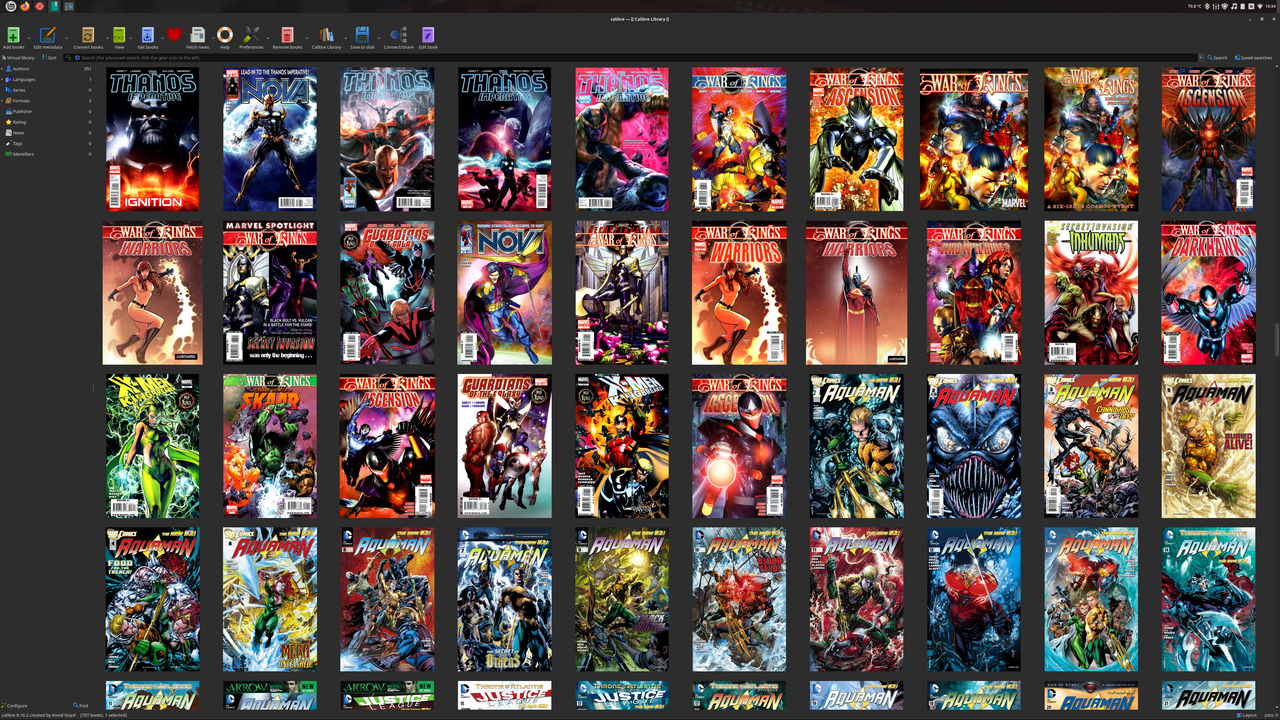Viewport: 1280px width, 720px height.
Task: Select the Skaar War of Kings cover
Action: [x=270, y=446]
